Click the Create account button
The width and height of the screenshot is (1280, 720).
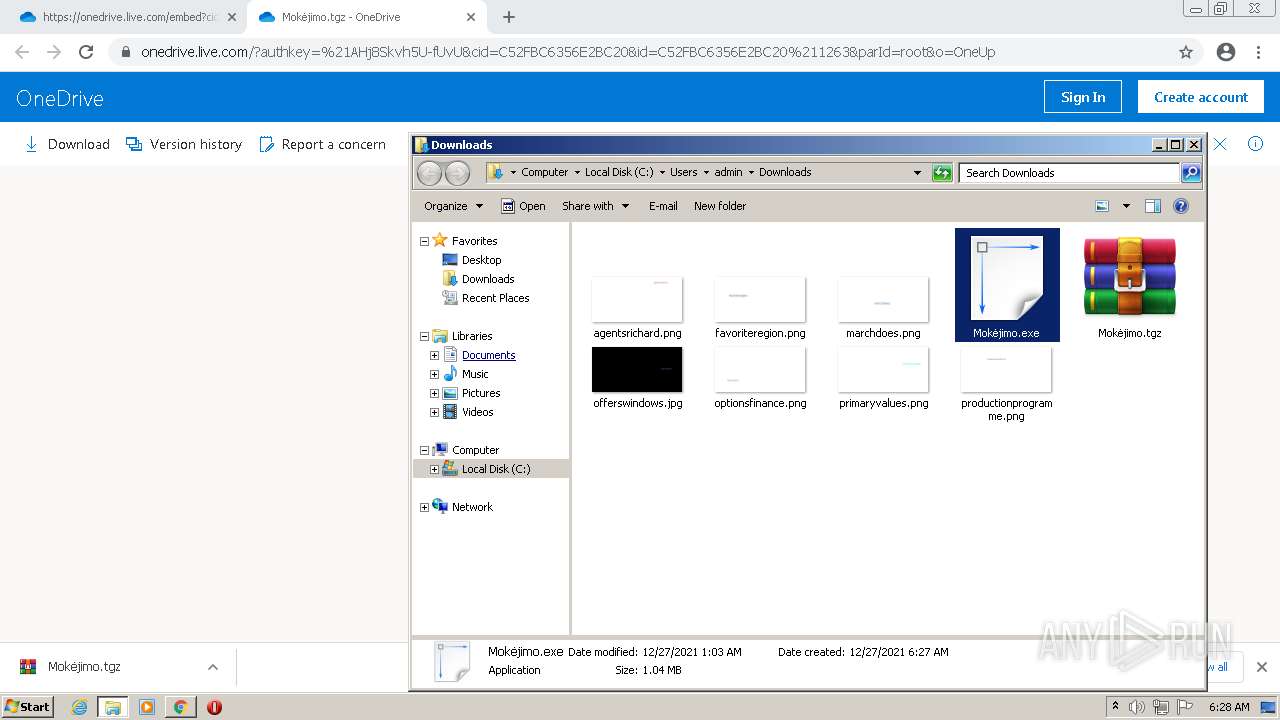1201,97
